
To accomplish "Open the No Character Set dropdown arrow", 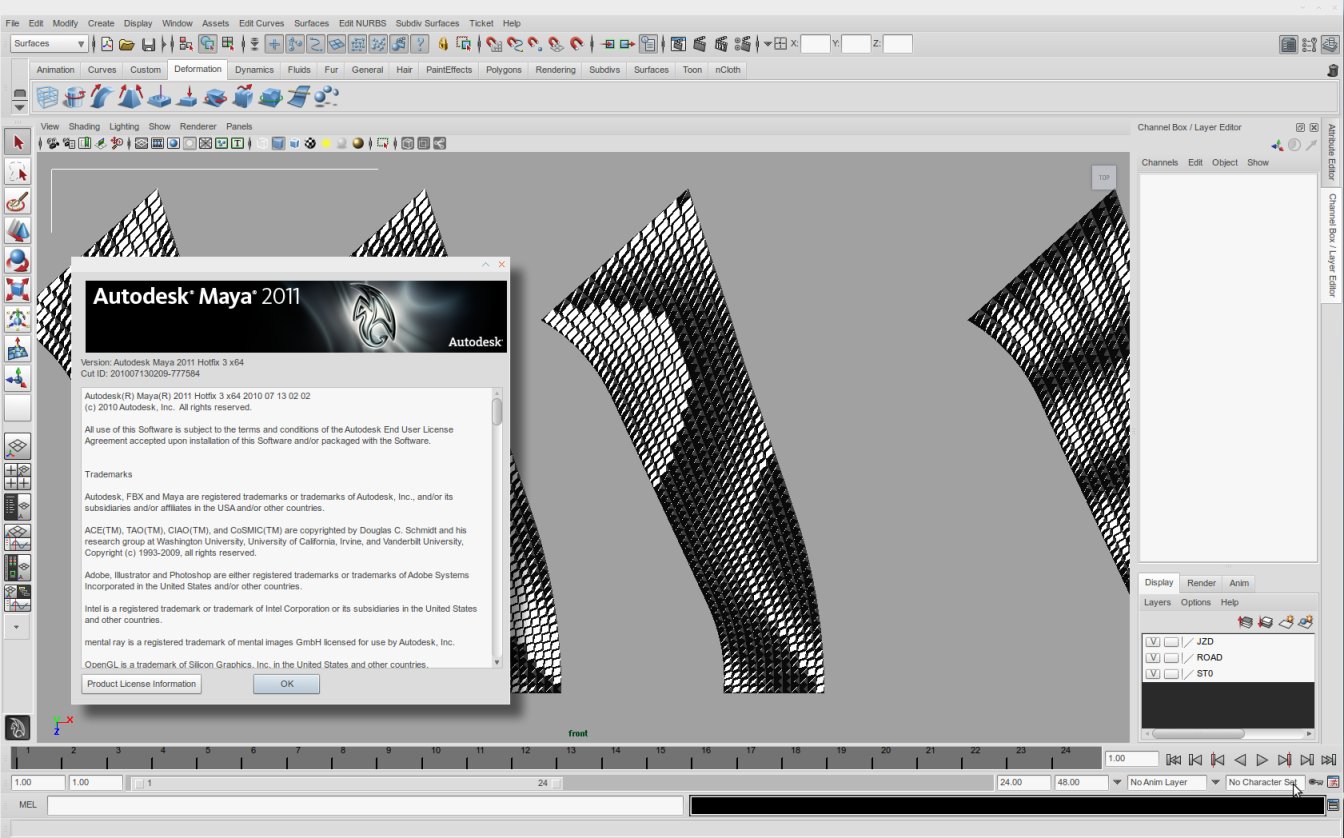I will (x=1216, y=783).
